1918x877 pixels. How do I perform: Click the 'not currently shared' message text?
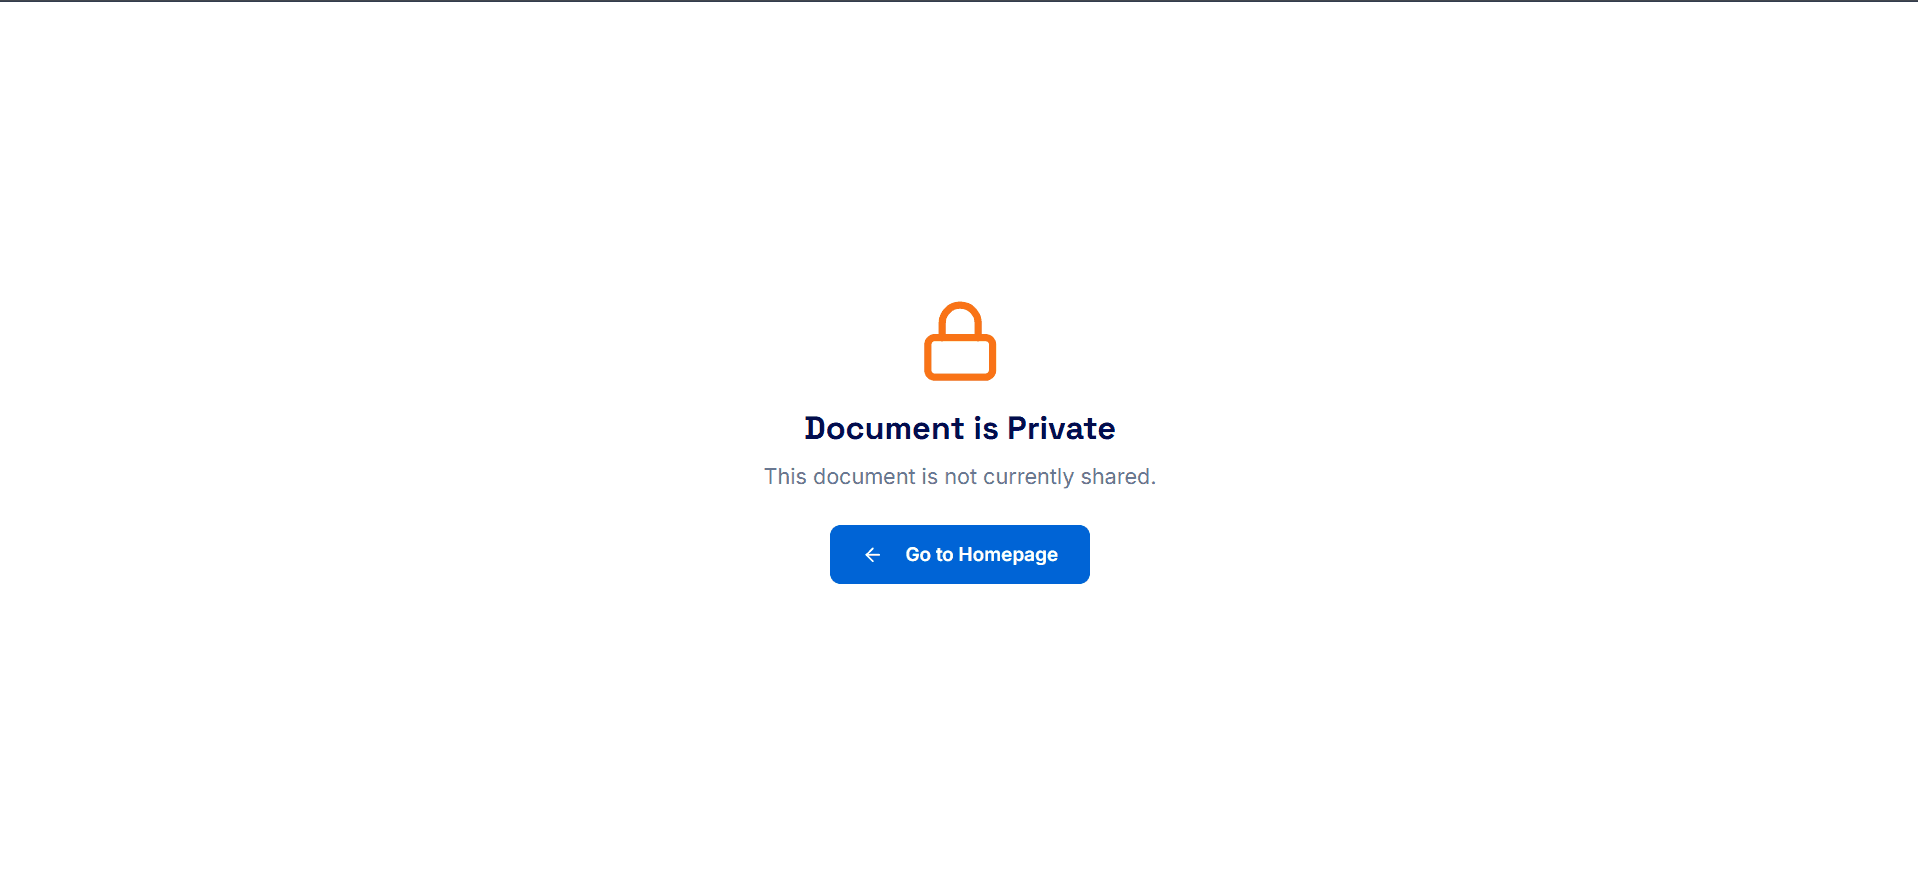click(x=1048, y=477)
